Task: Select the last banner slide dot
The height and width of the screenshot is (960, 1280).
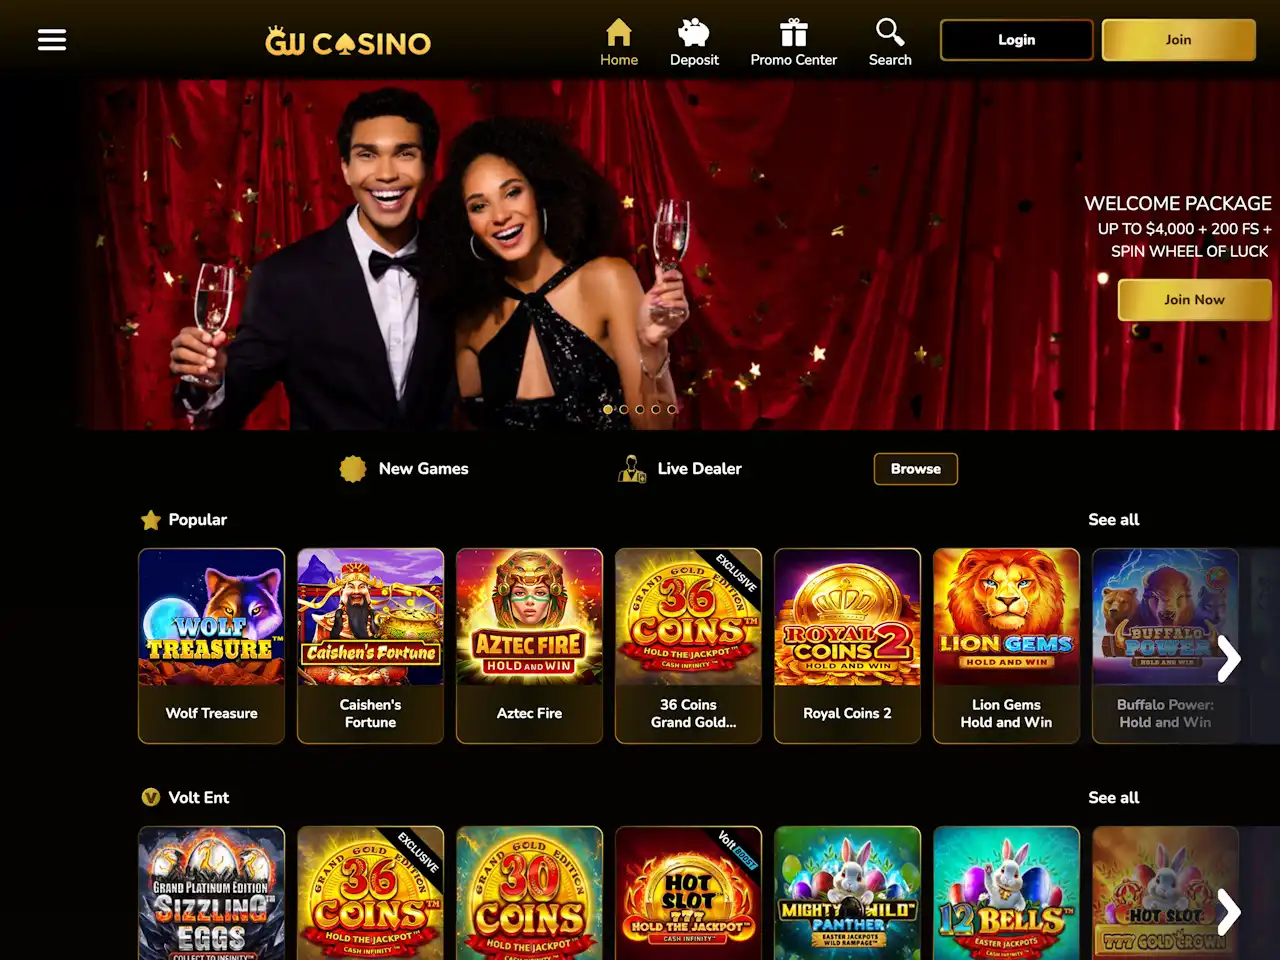Action: coord(672,409)
